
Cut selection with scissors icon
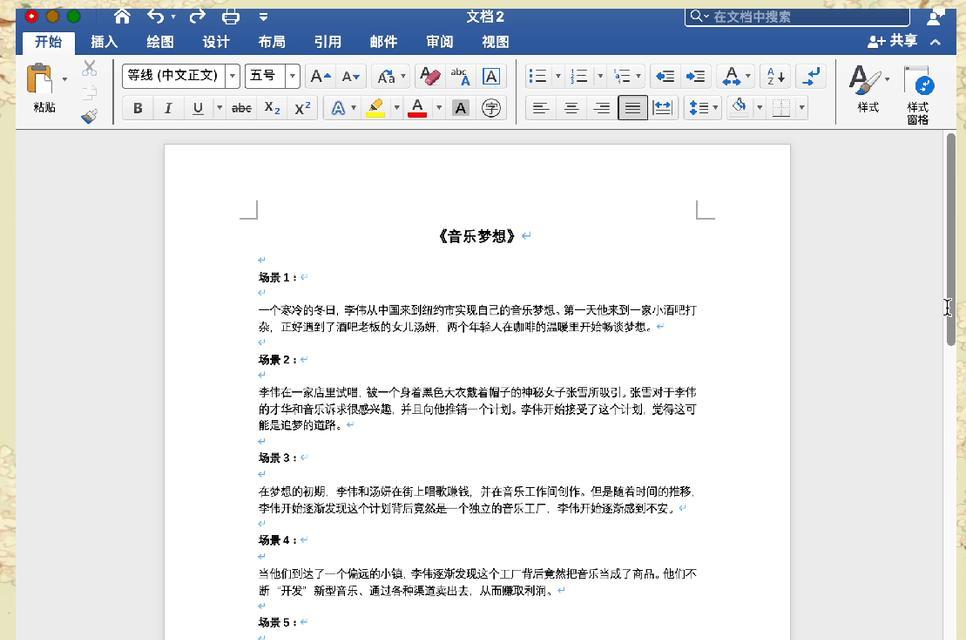[89, 68]
